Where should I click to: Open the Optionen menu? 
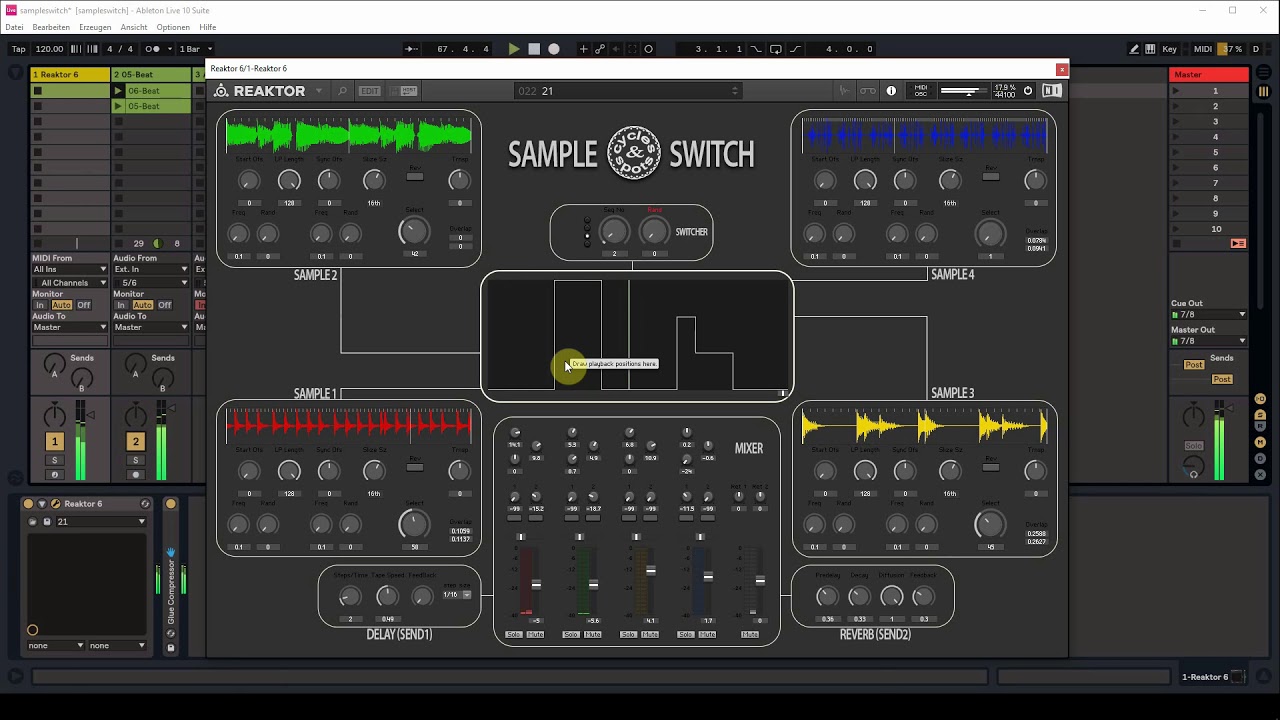(173, 27)
